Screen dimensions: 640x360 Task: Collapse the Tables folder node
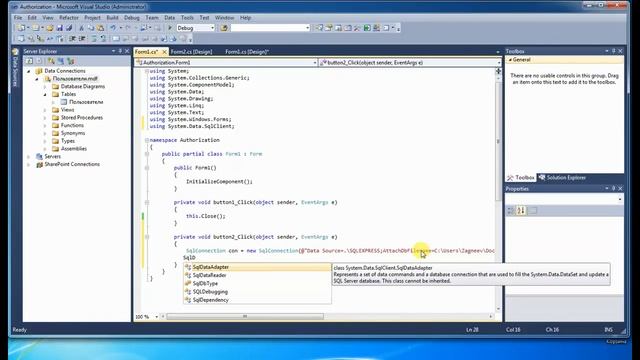coord(45,94)
